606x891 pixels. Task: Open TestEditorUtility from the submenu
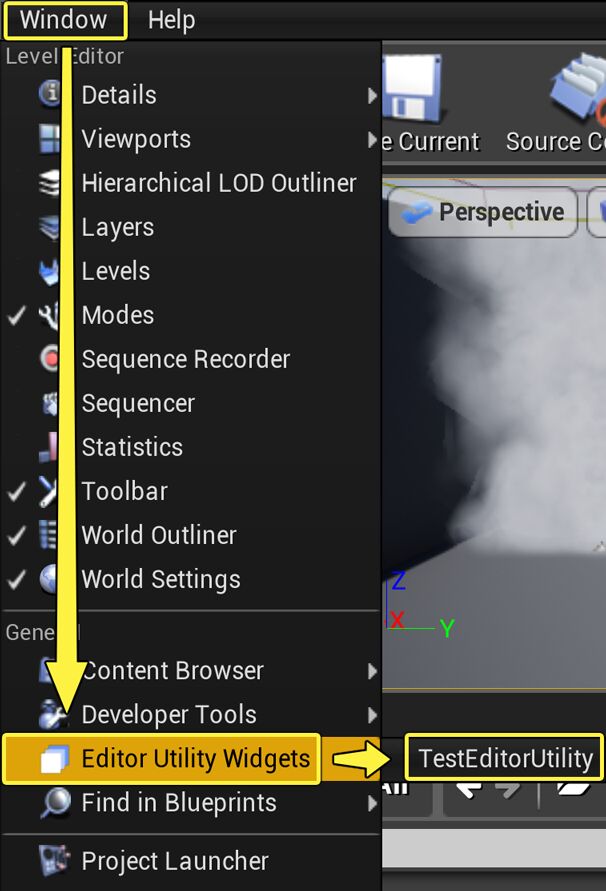(x=504, y=757)
